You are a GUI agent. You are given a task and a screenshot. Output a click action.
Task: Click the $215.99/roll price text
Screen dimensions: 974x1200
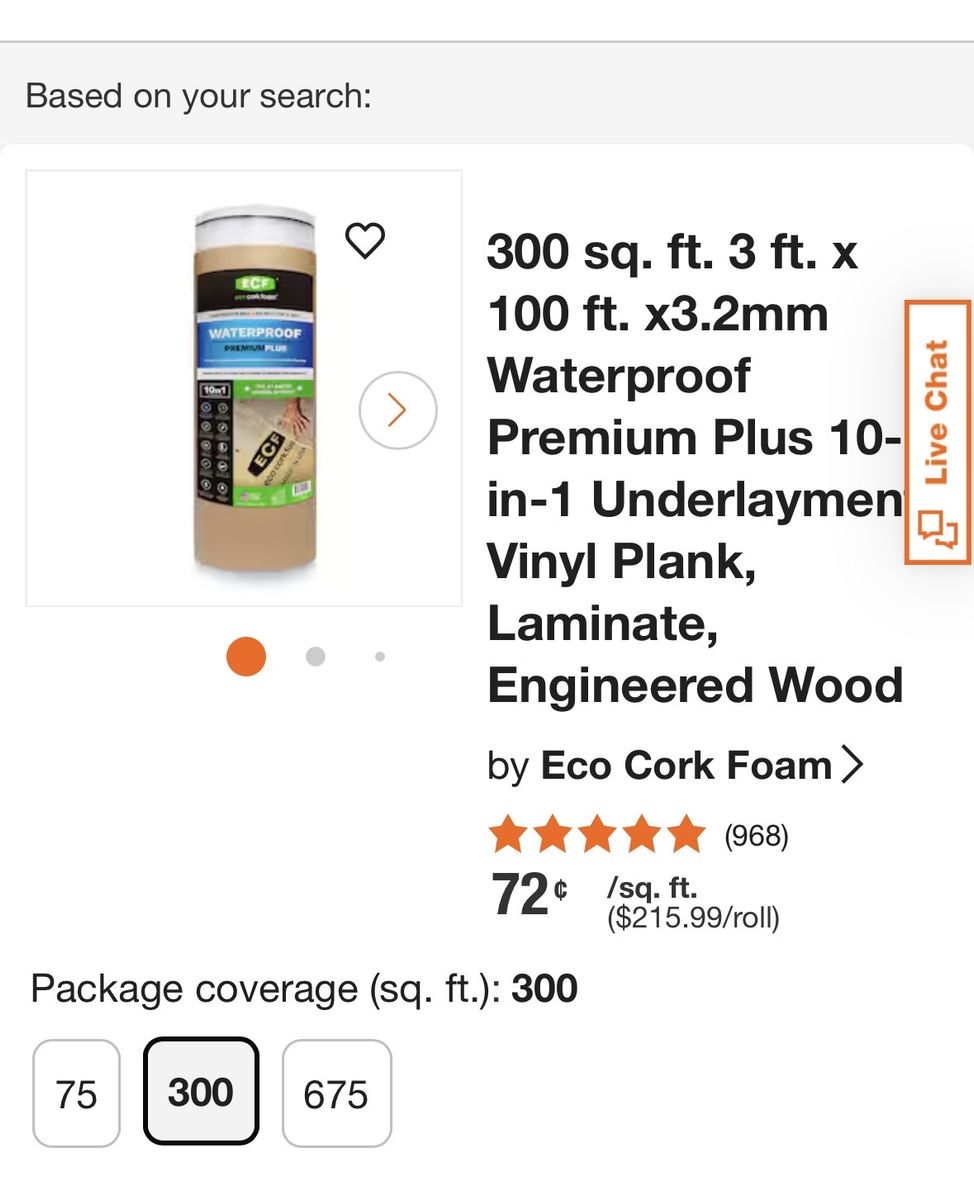[692, 918]
